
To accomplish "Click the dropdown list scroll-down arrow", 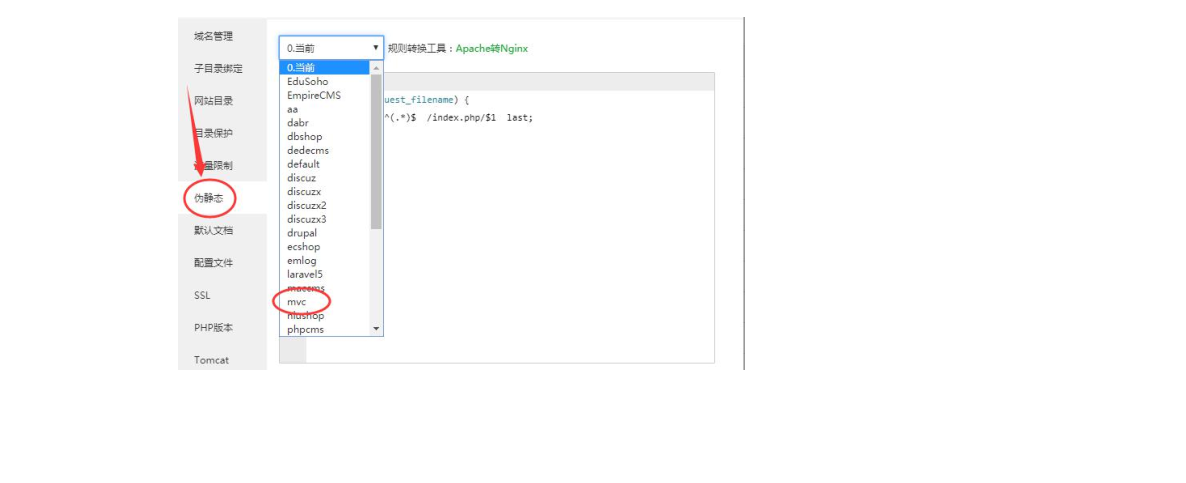I will (377, 329).
